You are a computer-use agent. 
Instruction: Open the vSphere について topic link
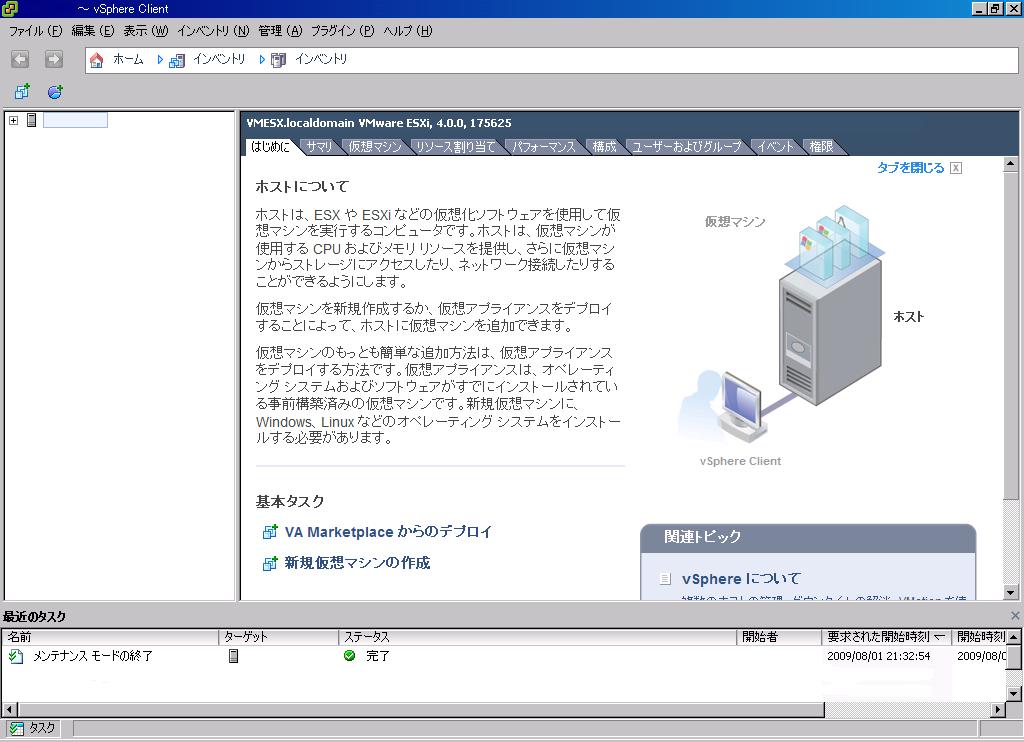(741, 579)
